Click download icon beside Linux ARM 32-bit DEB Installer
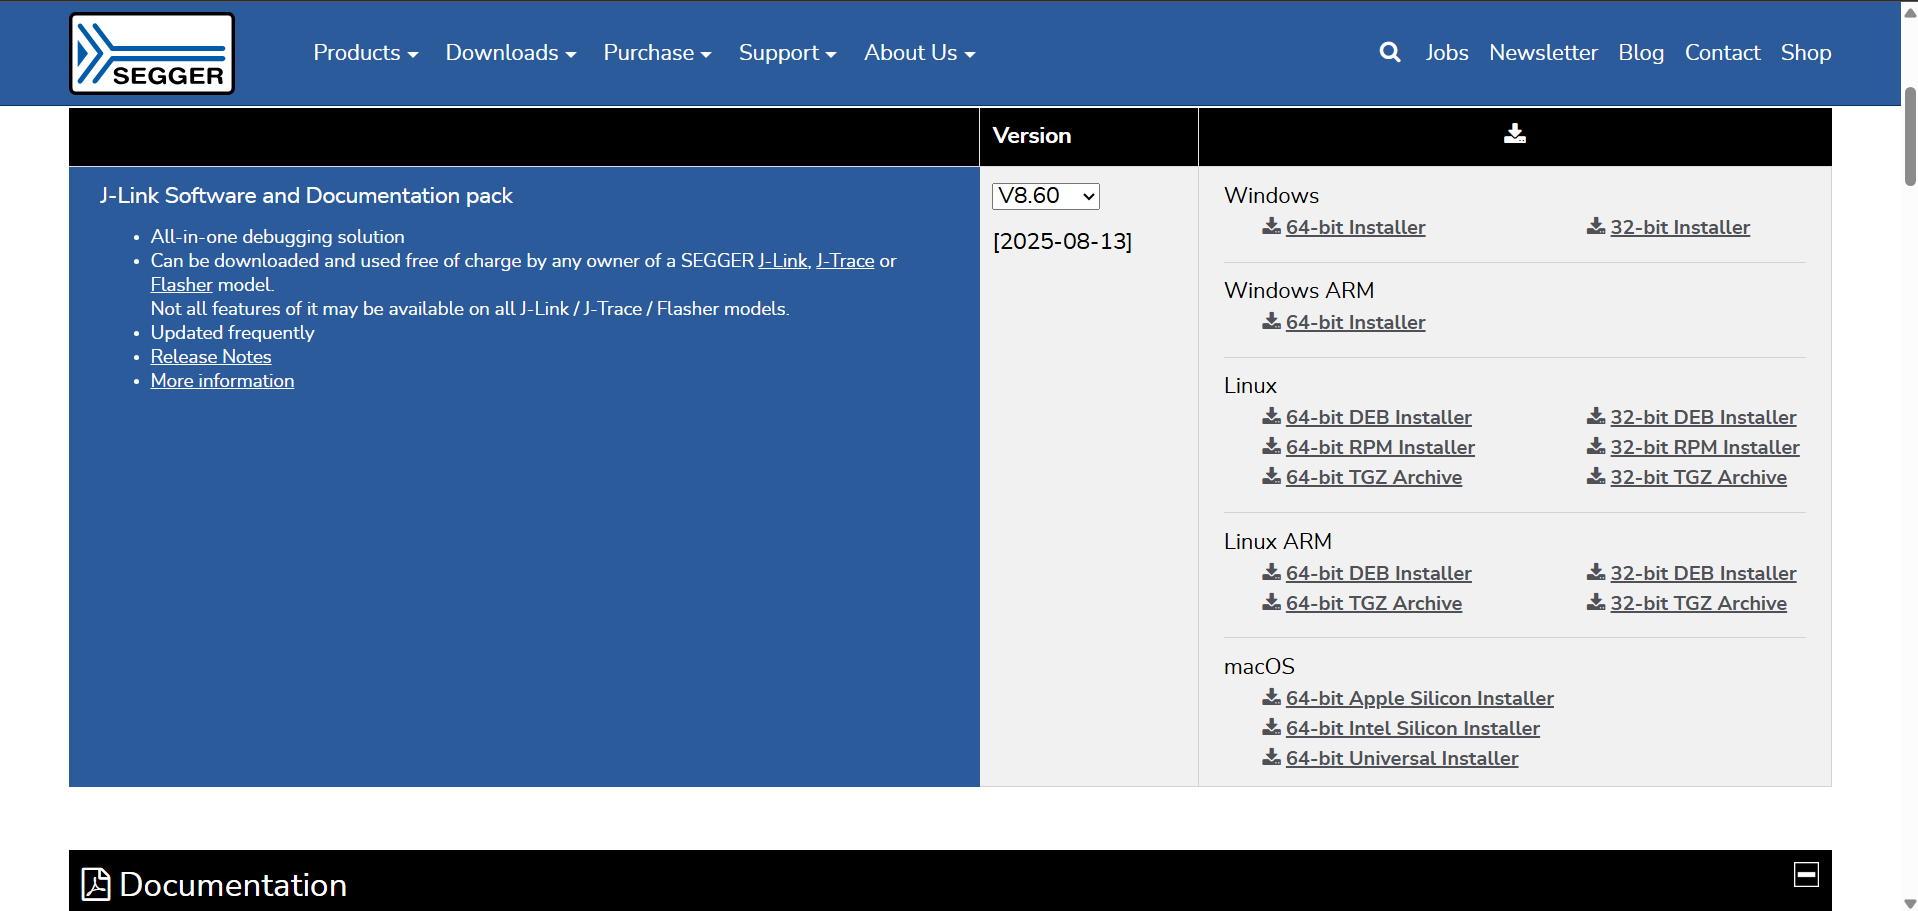1918x911 pixels. click(x=1596, y=572)
